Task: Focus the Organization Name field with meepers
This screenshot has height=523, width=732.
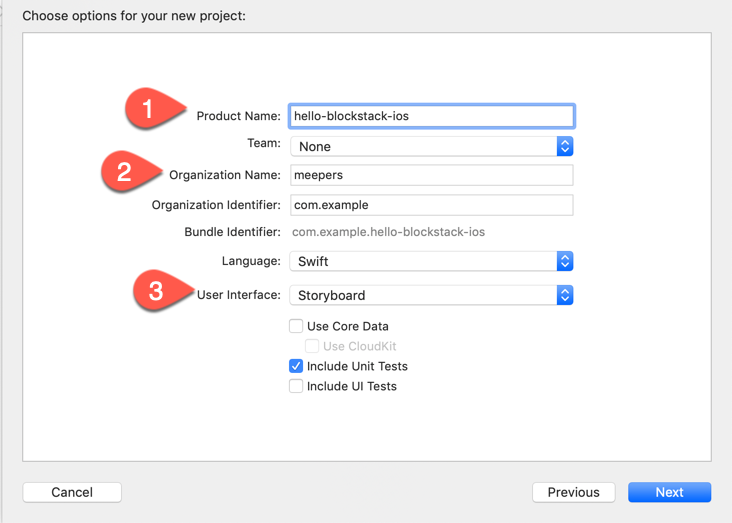Action: tap(431, 175)
